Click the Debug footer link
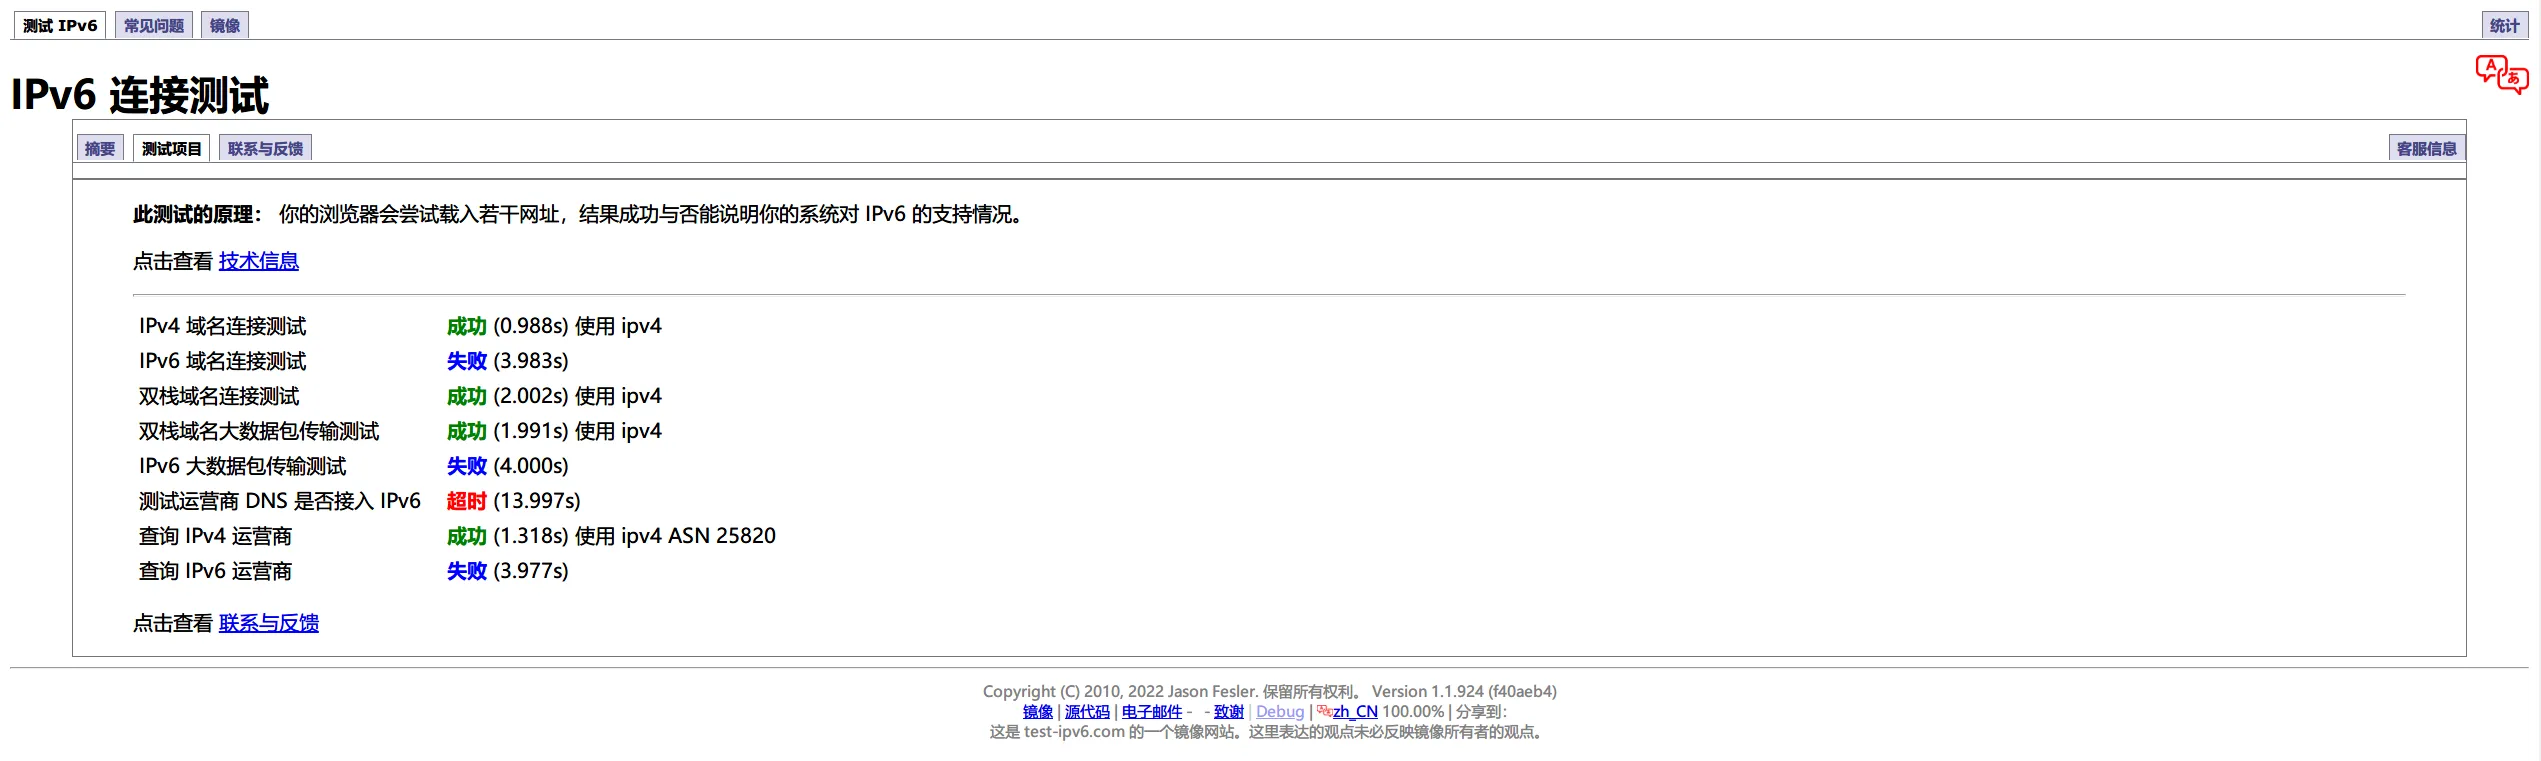2541x761 pixels. pos(1280,712)
